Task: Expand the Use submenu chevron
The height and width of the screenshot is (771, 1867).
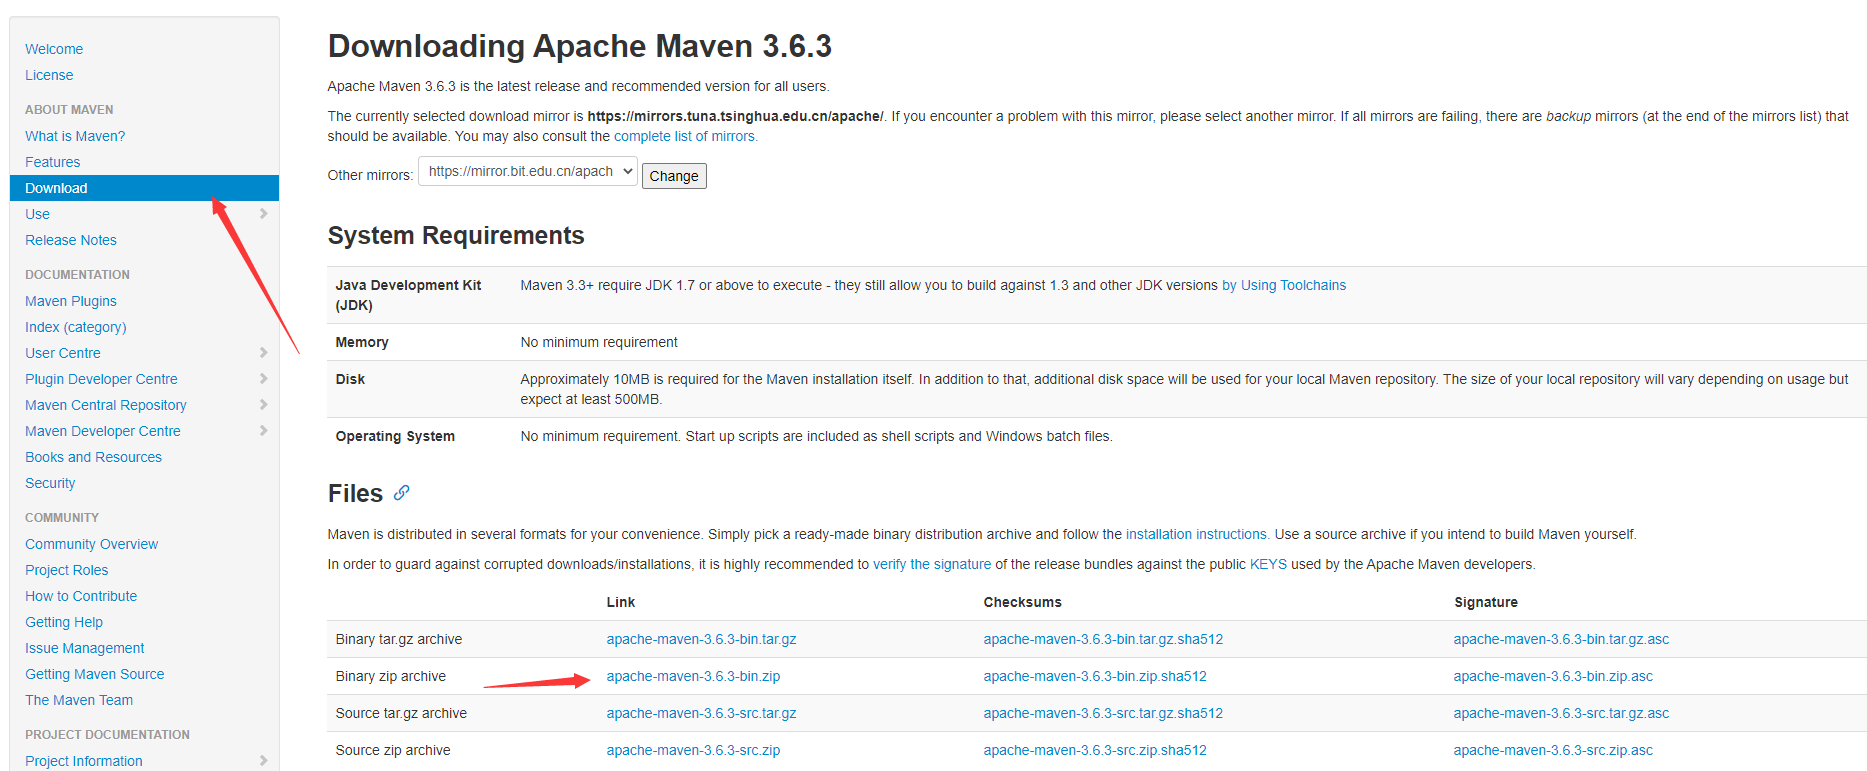Action: pyautogui.click(x=263, y=213)
